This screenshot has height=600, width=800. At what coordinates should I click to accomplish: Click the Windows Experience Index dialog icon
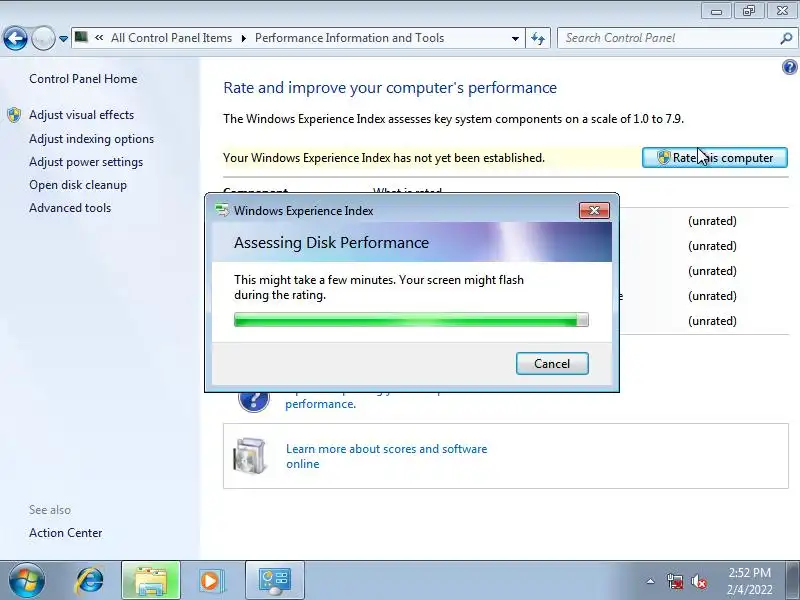click(x=222, y=211)
